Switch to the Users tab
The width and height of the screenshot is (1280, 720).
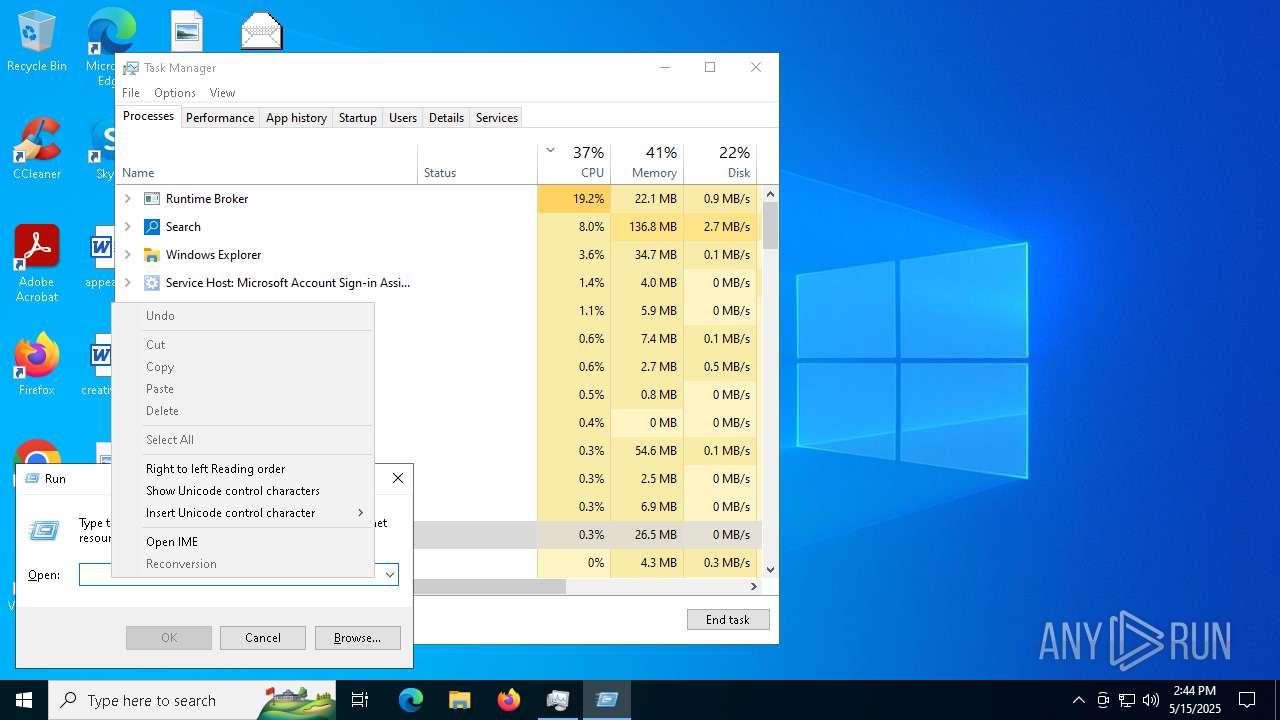[x=403, y=118]
